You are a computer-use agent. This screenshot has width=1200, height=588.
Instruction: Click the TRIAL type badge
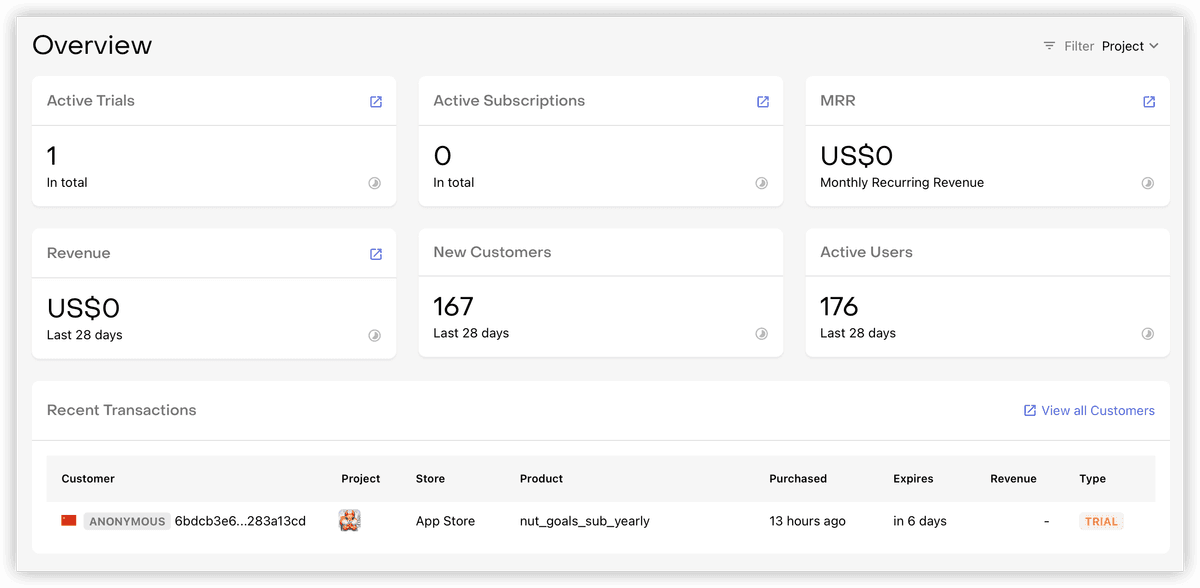1101,521
